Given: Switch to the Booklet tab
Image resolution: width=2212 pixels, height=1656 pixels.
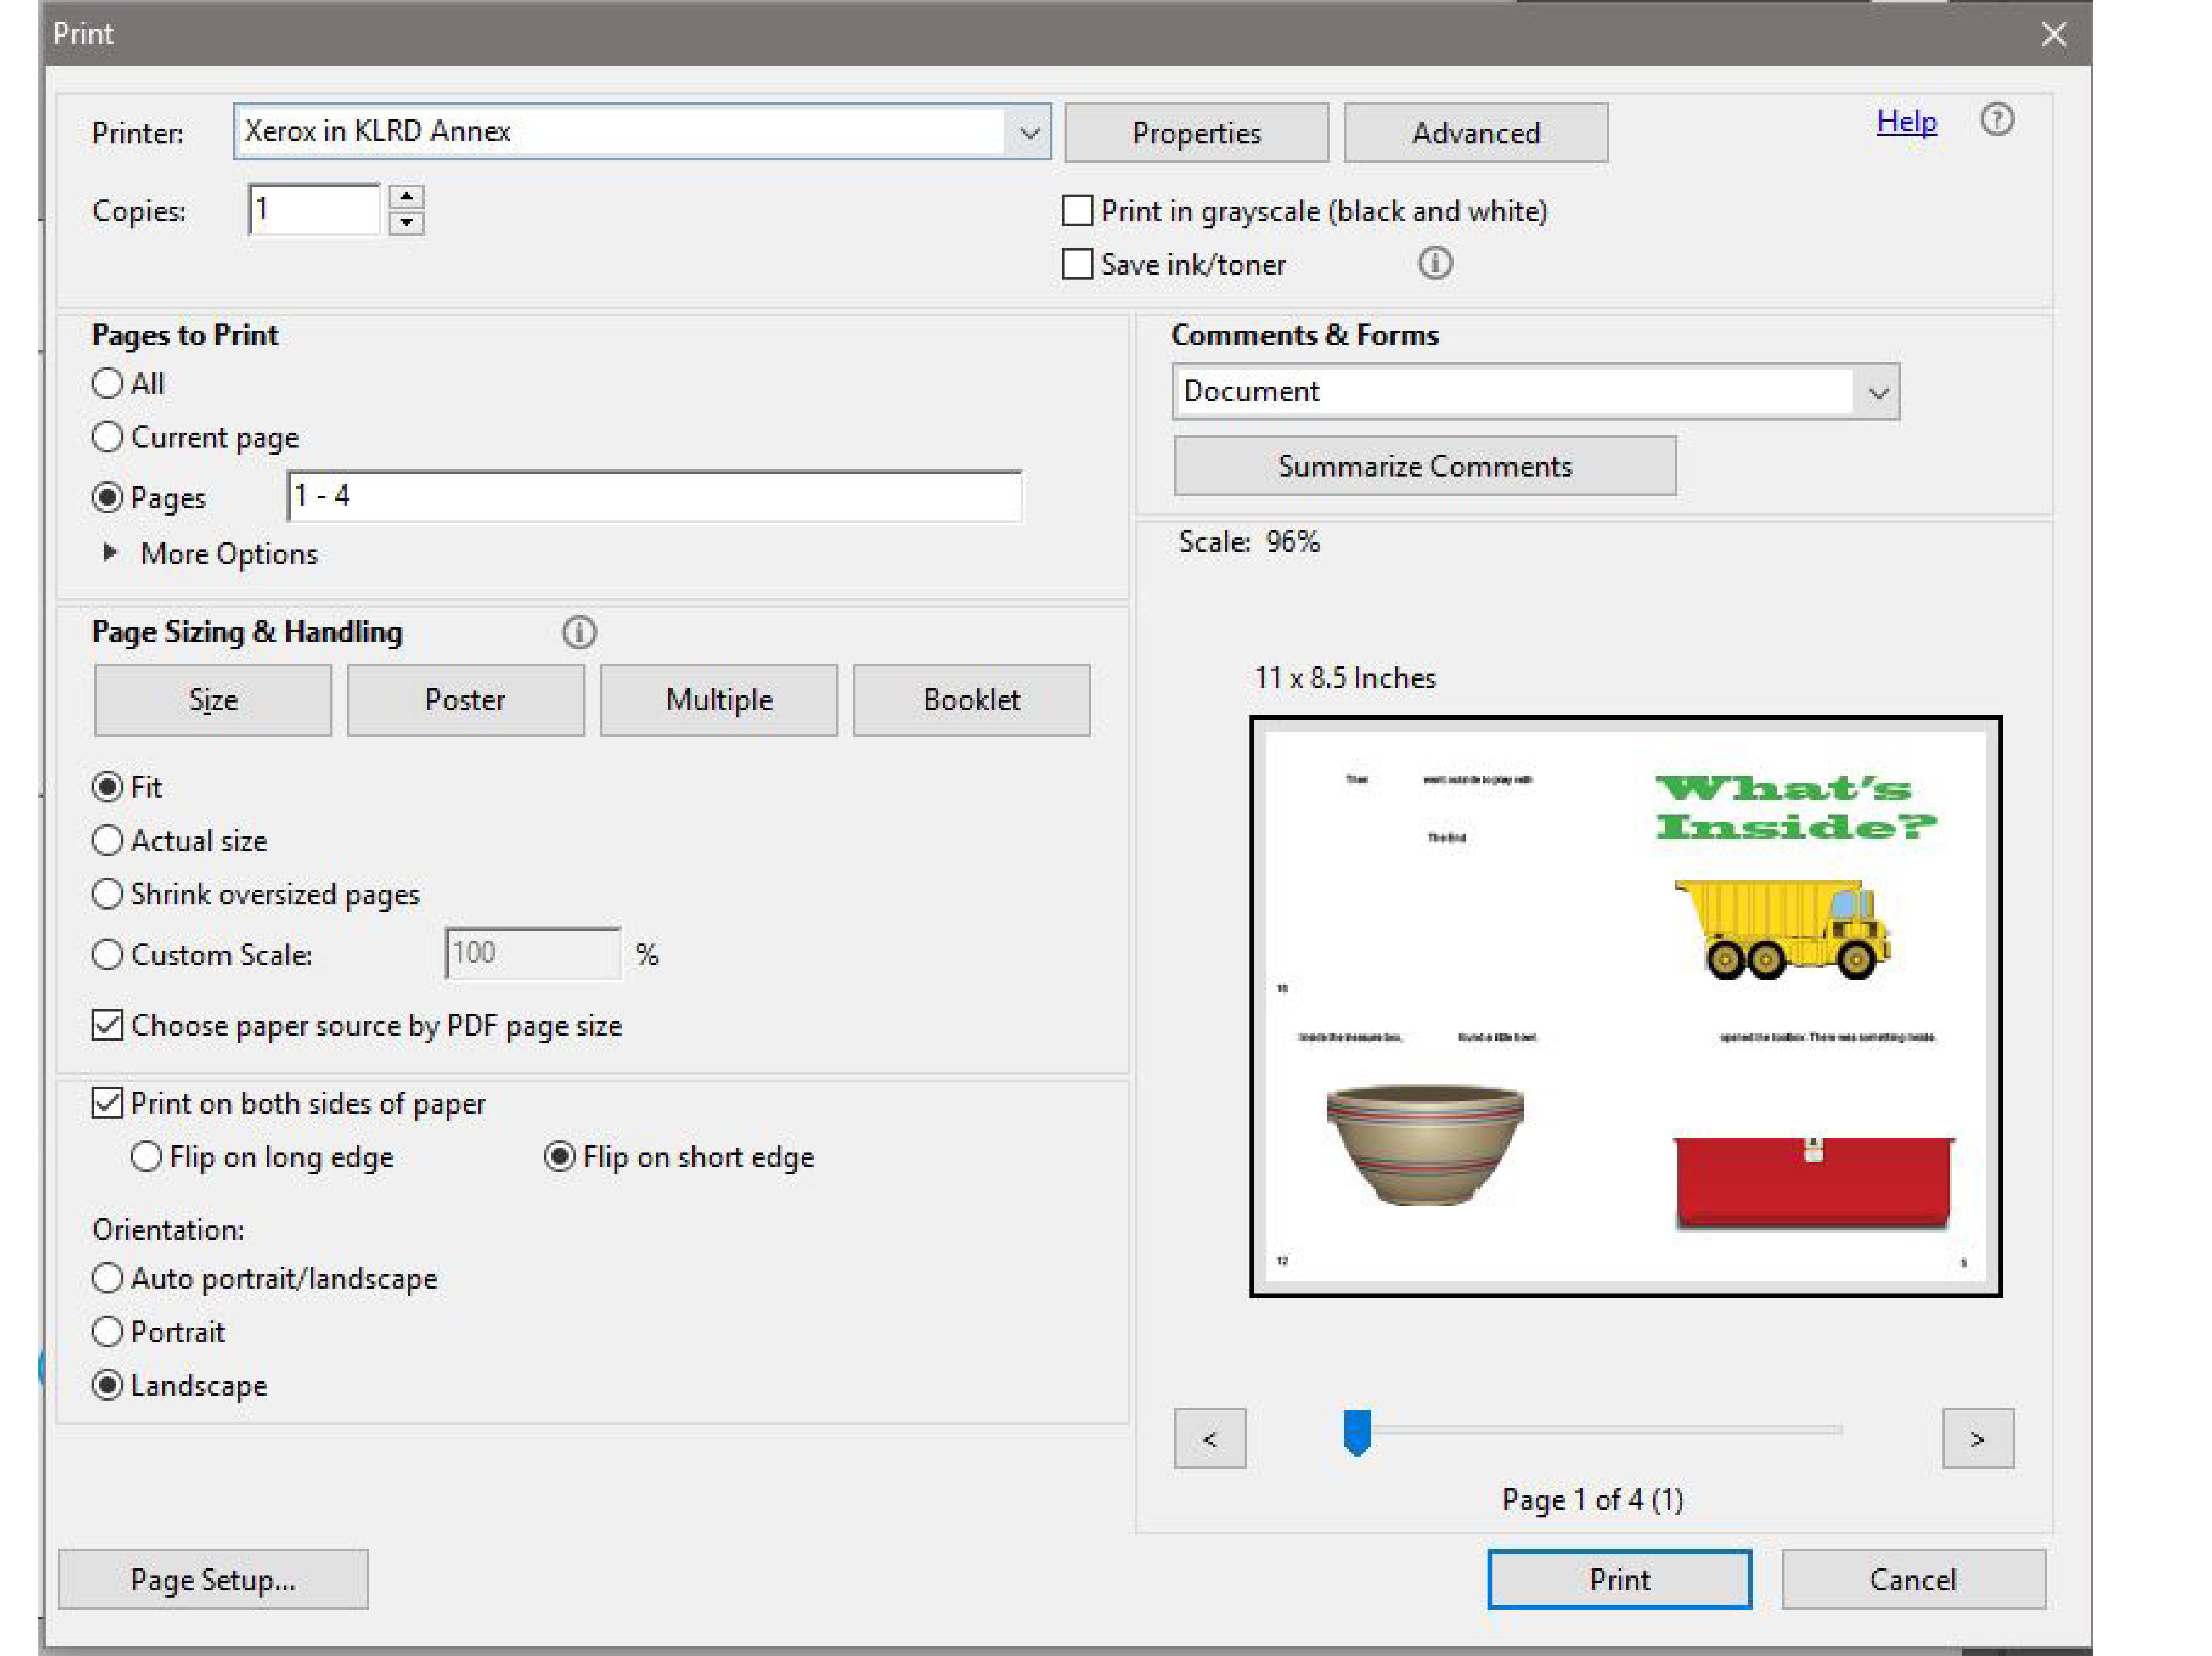Looking at the screenshot, I should pyautogui.click(x=972, y=700).
